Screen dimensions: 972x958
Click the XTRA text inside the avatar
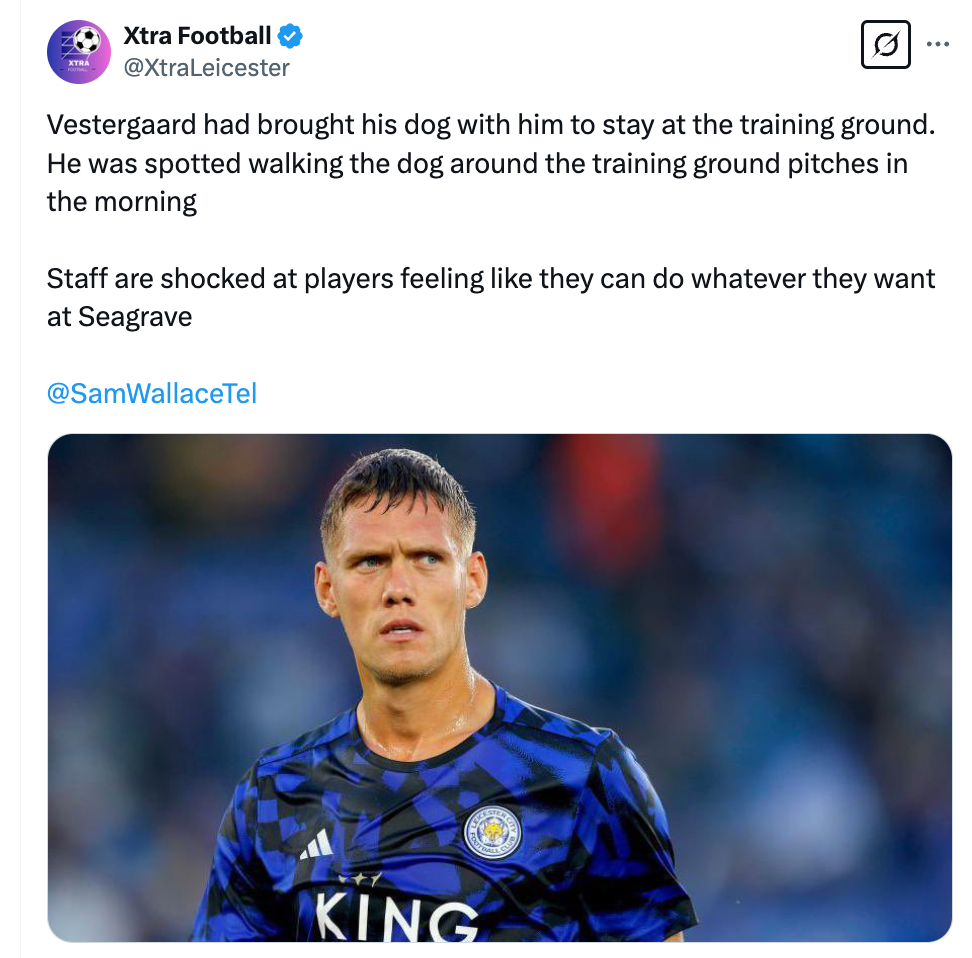click(79, 63)
